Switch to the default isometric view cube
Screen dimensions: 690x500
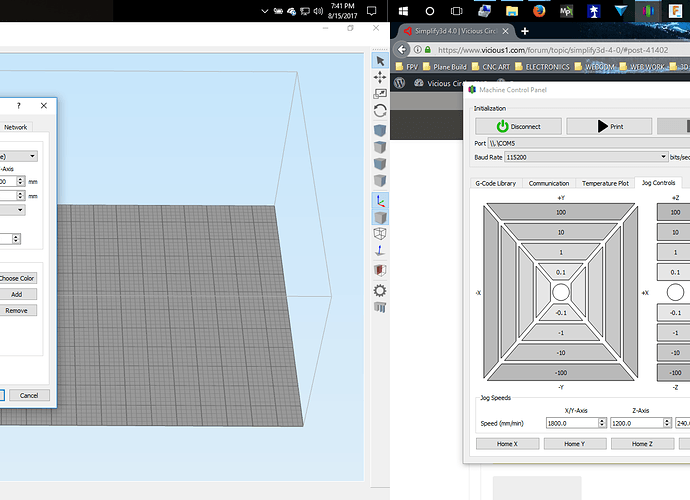tap(380, 130)
